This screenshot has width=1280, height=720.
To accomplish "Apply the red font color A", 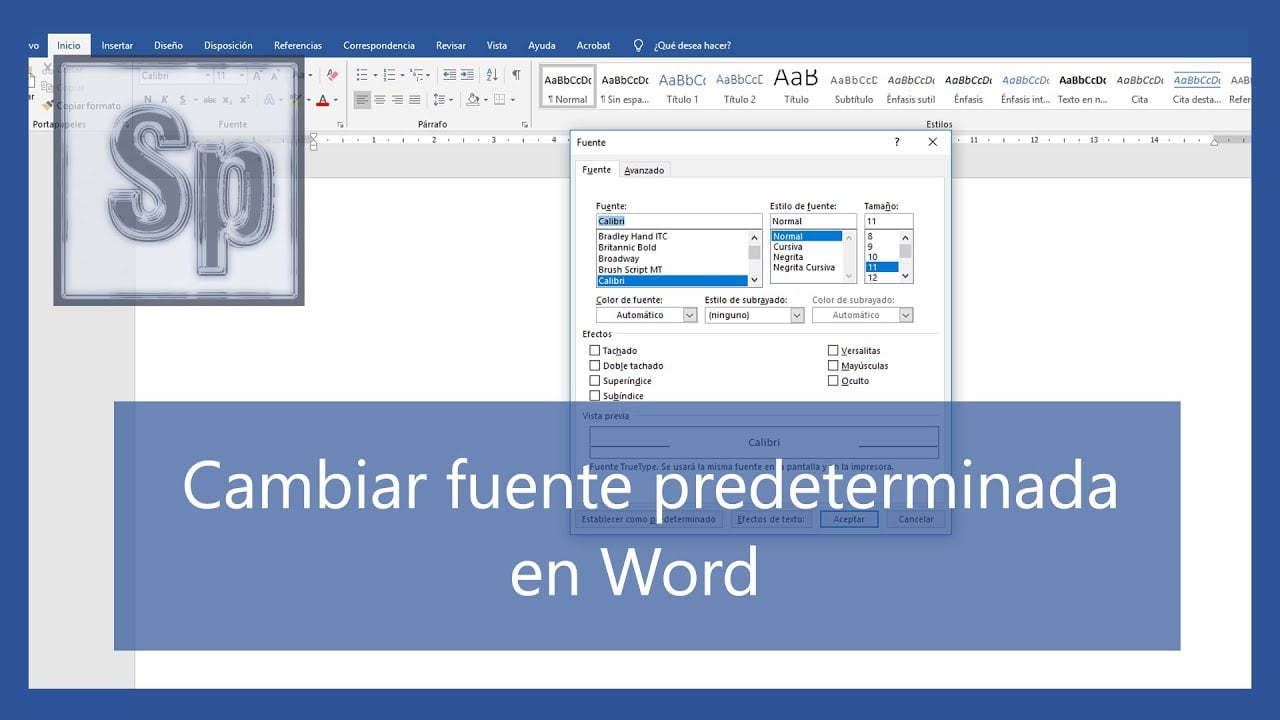I will 322,100.
